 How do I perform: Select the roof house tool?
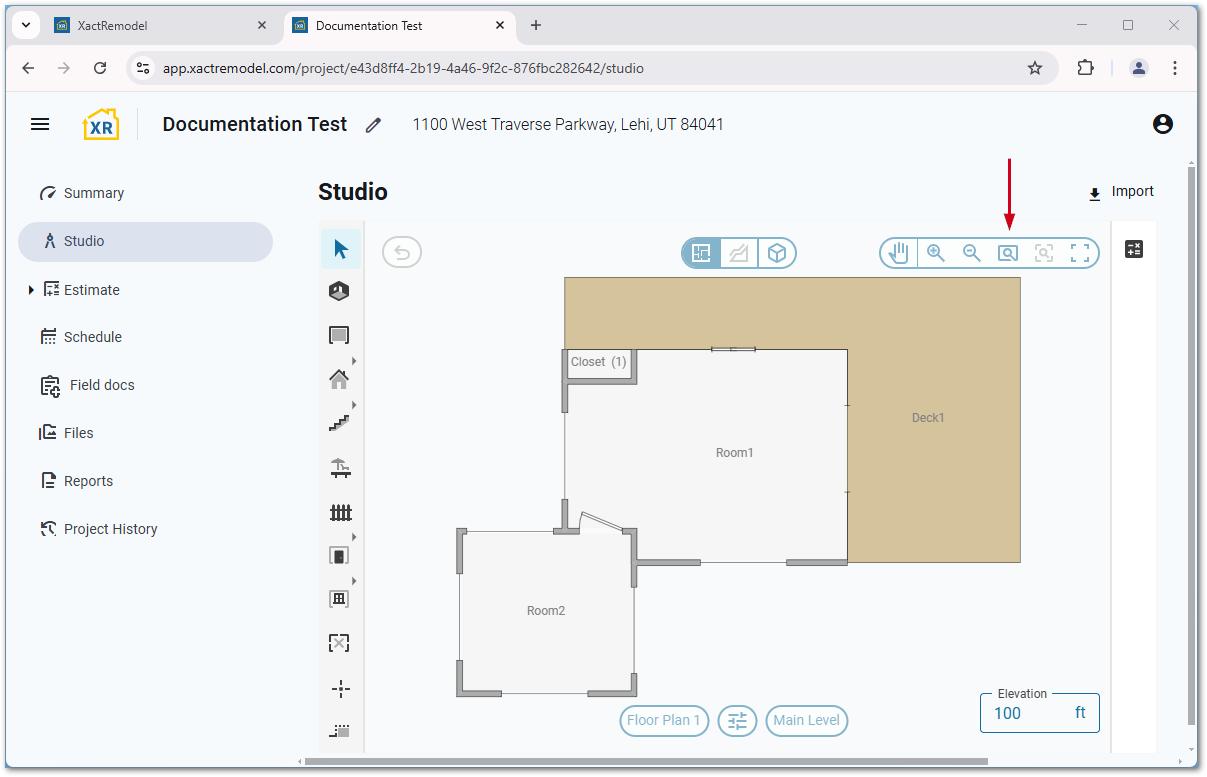(x=339, y=379)
